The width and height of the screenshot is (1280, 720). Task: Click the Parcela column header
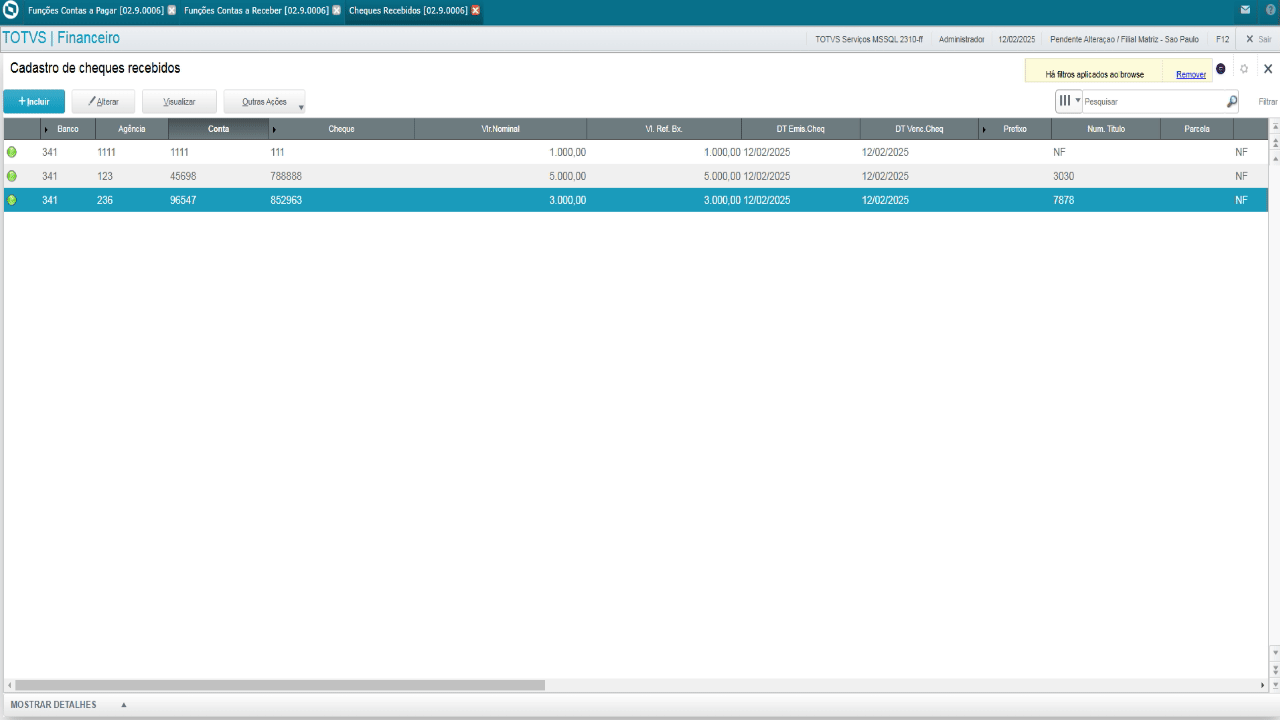point(1197,129)
